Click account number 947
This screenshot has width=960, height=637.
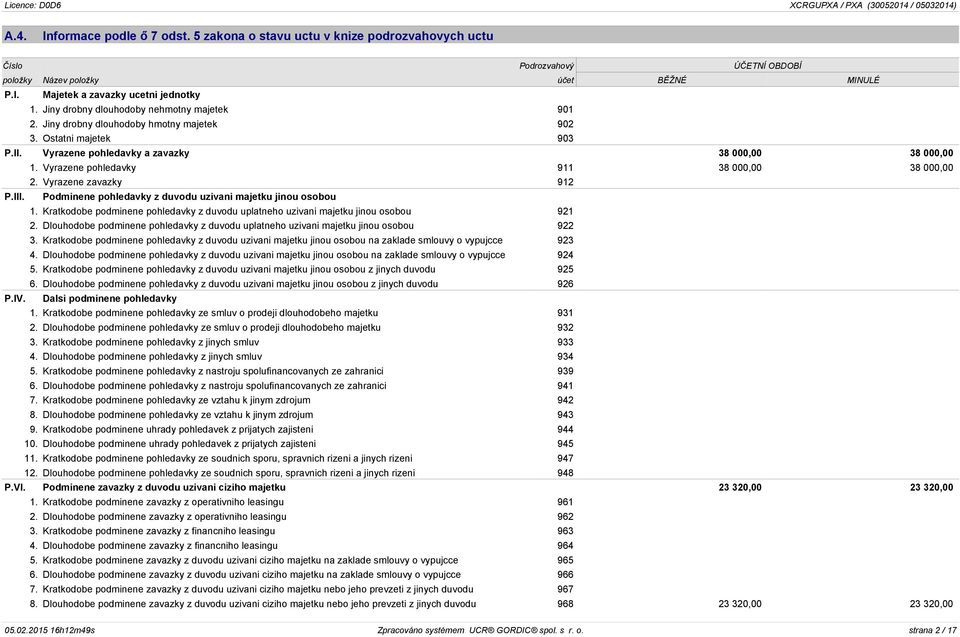tap(565, 459)
